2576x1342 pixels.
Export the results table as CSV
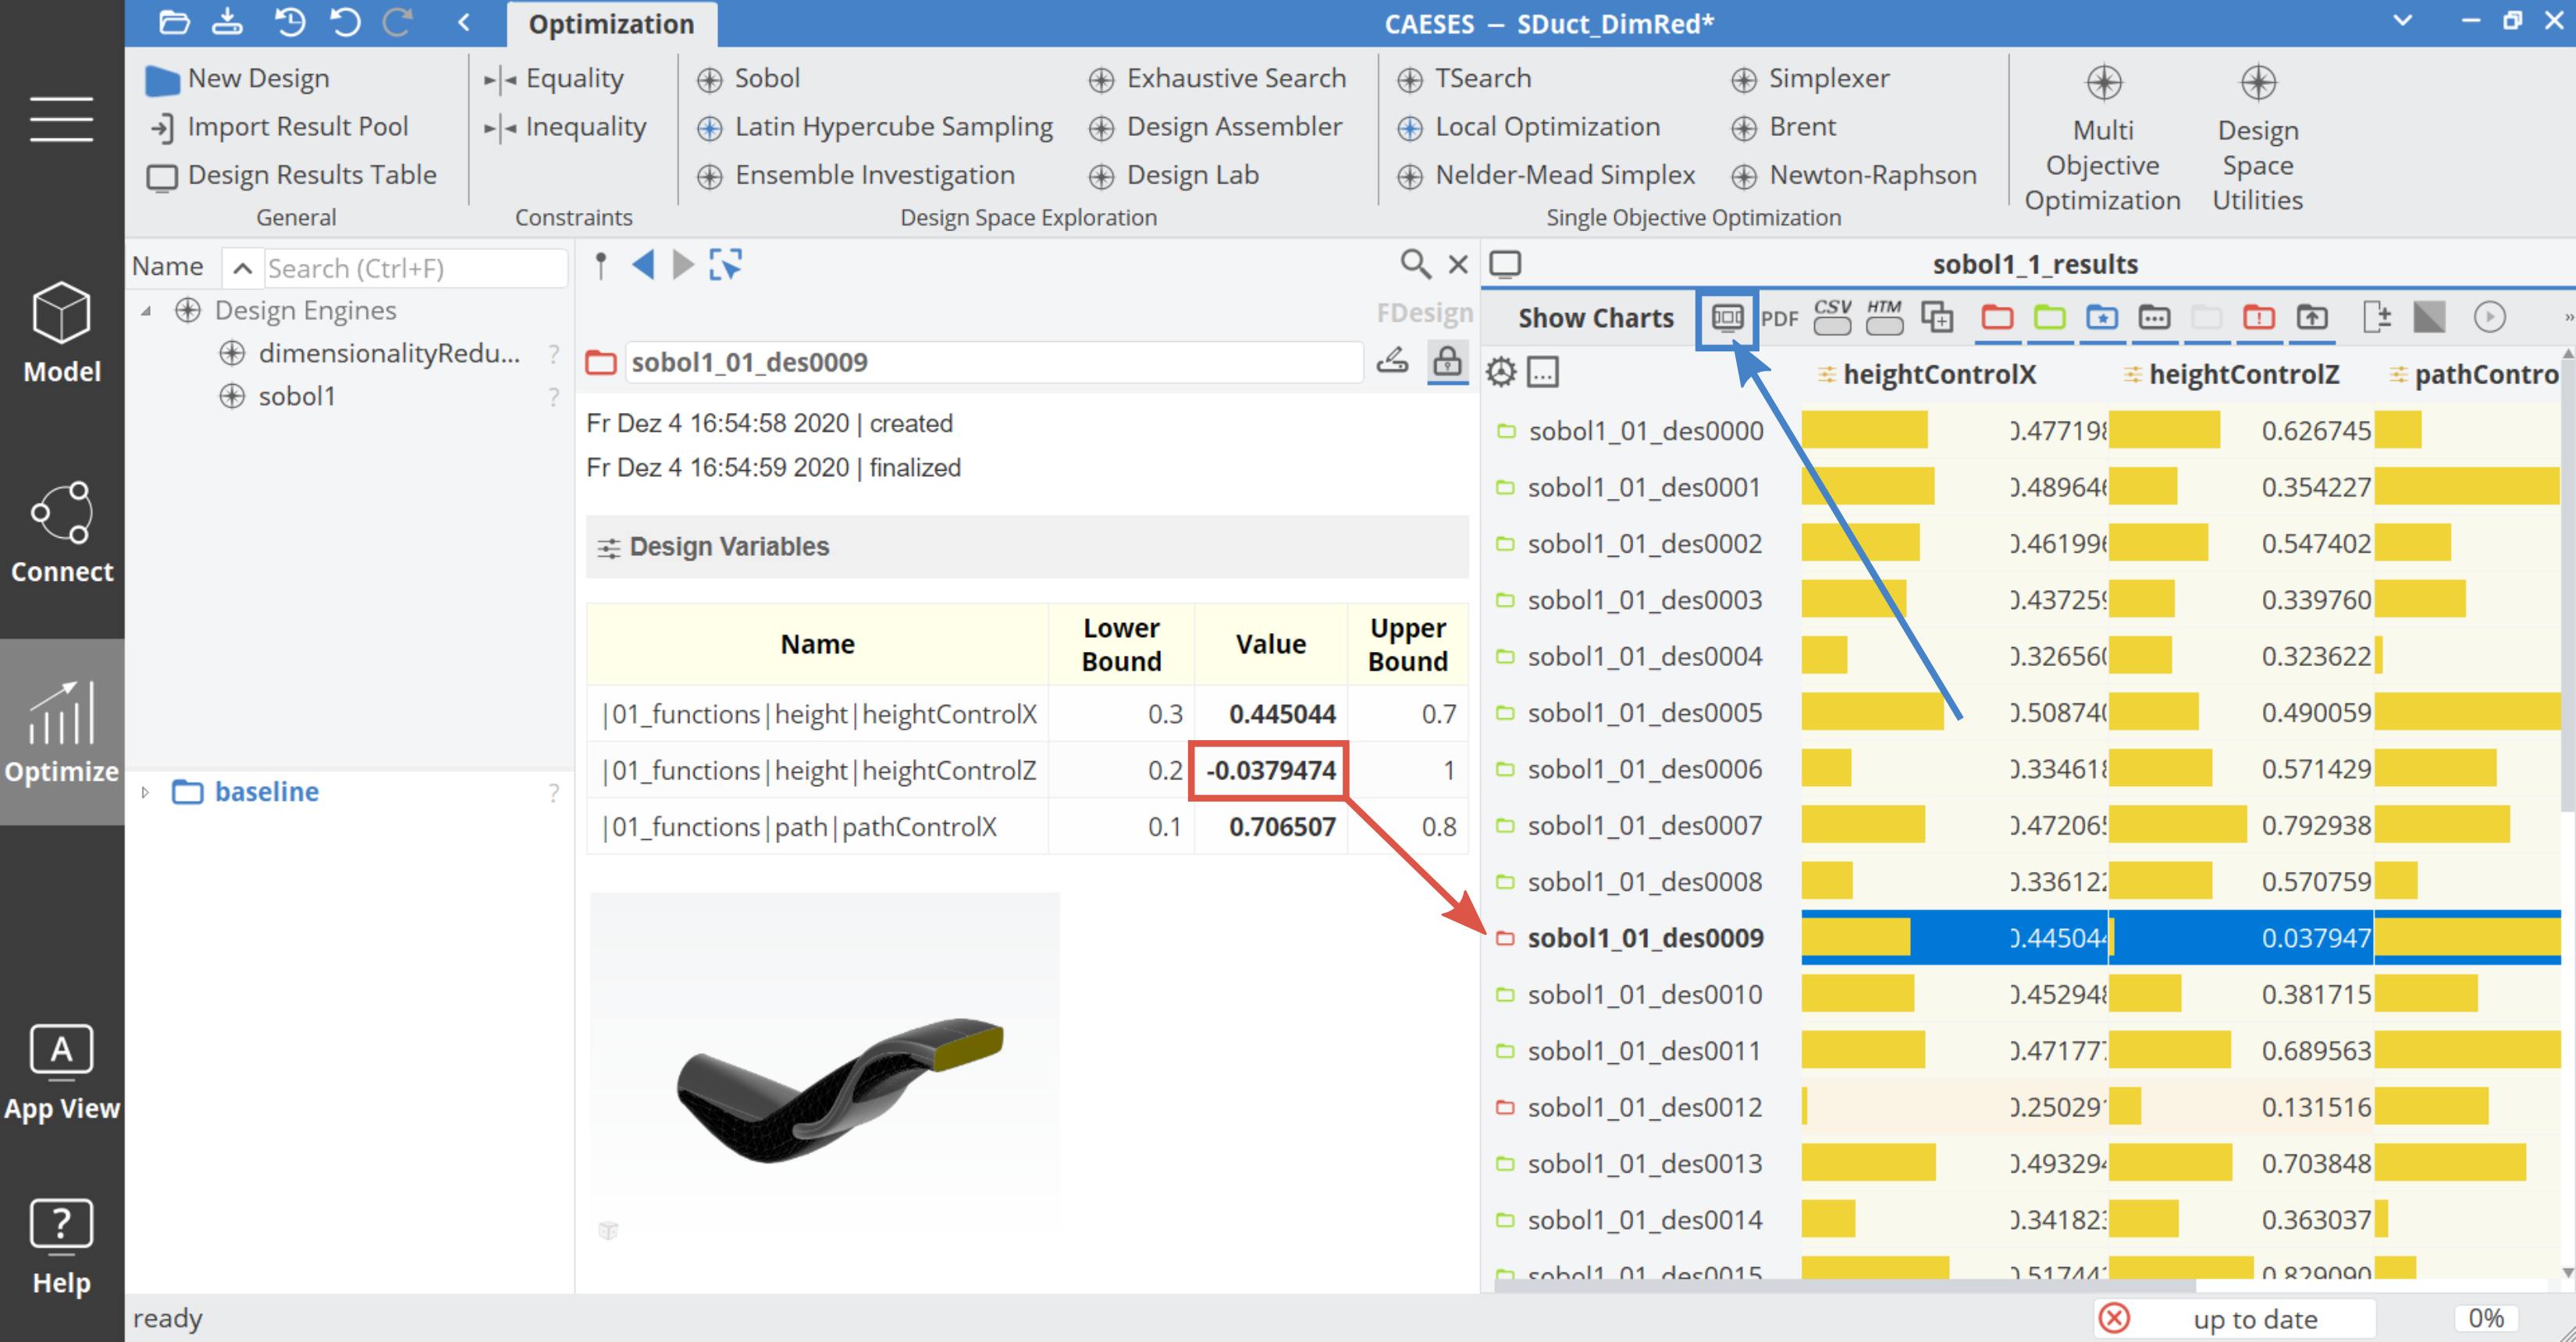(x=1832, y=317)
